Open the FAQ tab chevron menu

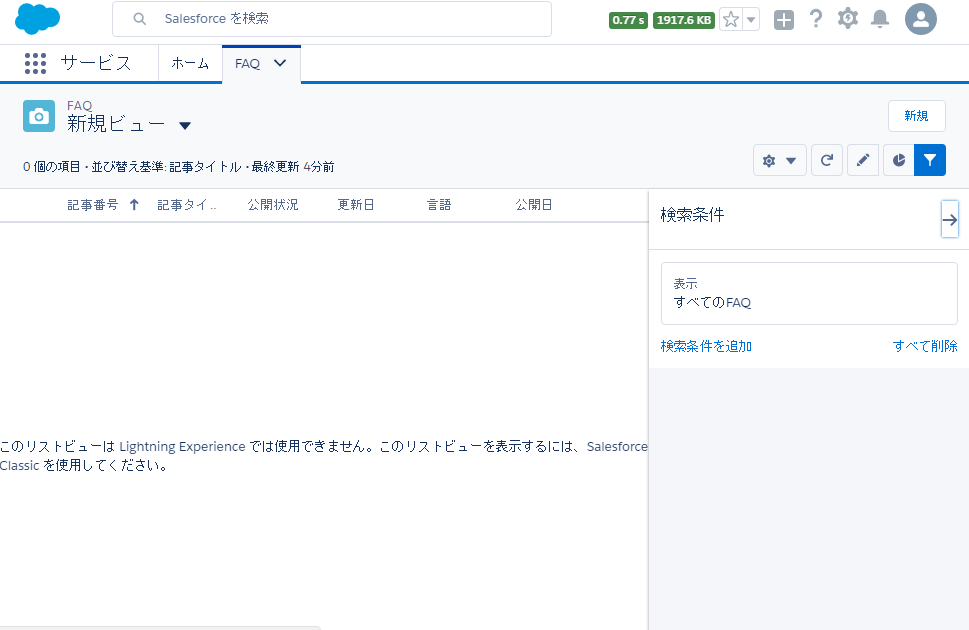280,63
